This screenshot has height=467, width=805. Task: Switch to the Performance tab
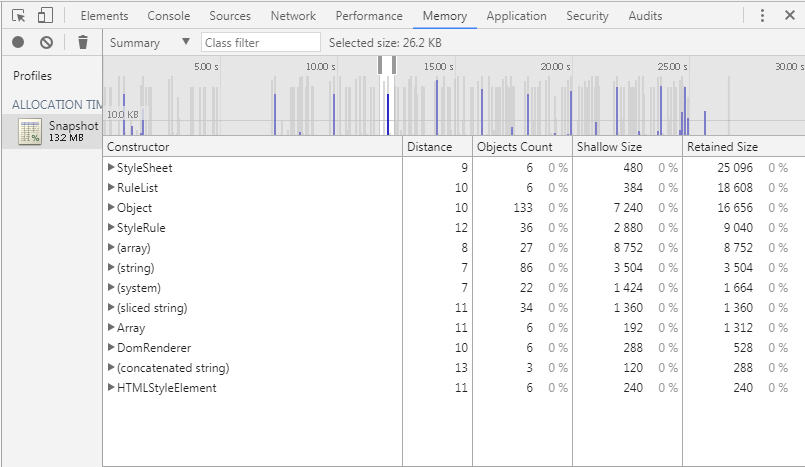click(369, 16)
